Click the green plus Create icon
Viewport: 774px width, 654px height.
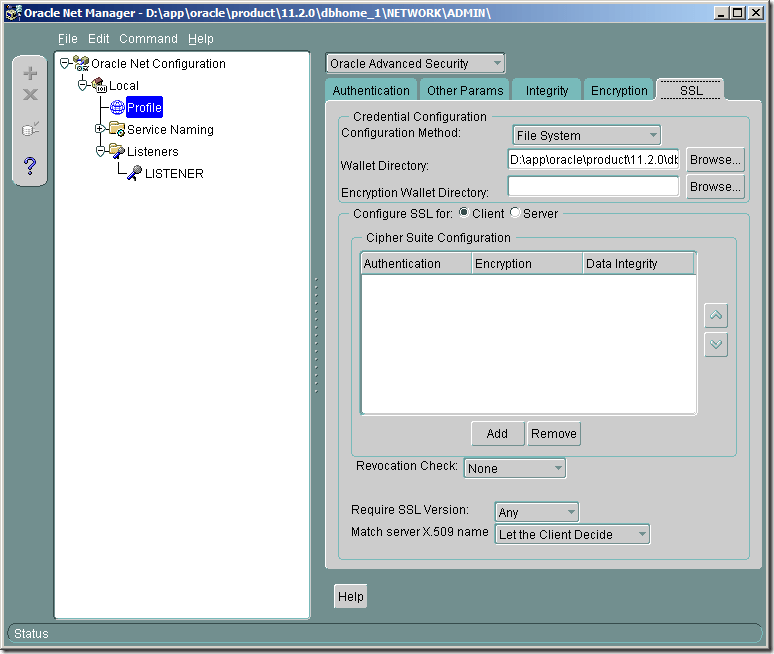point(30,73)
